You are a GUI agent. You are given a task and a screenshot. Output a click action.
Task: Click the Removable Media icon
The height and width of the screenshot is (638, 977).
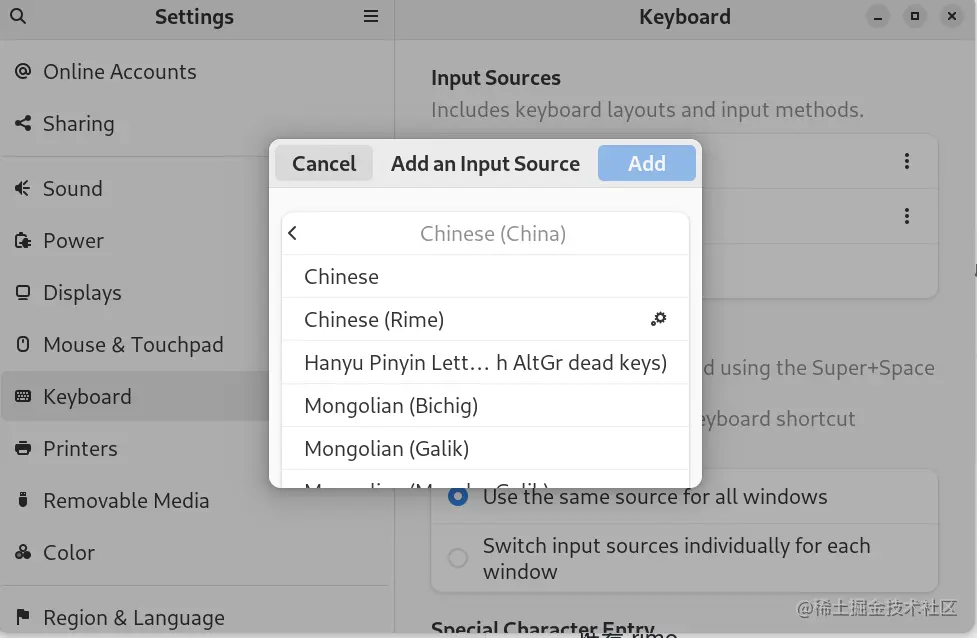pyautogui.click(x=23, y=501)
